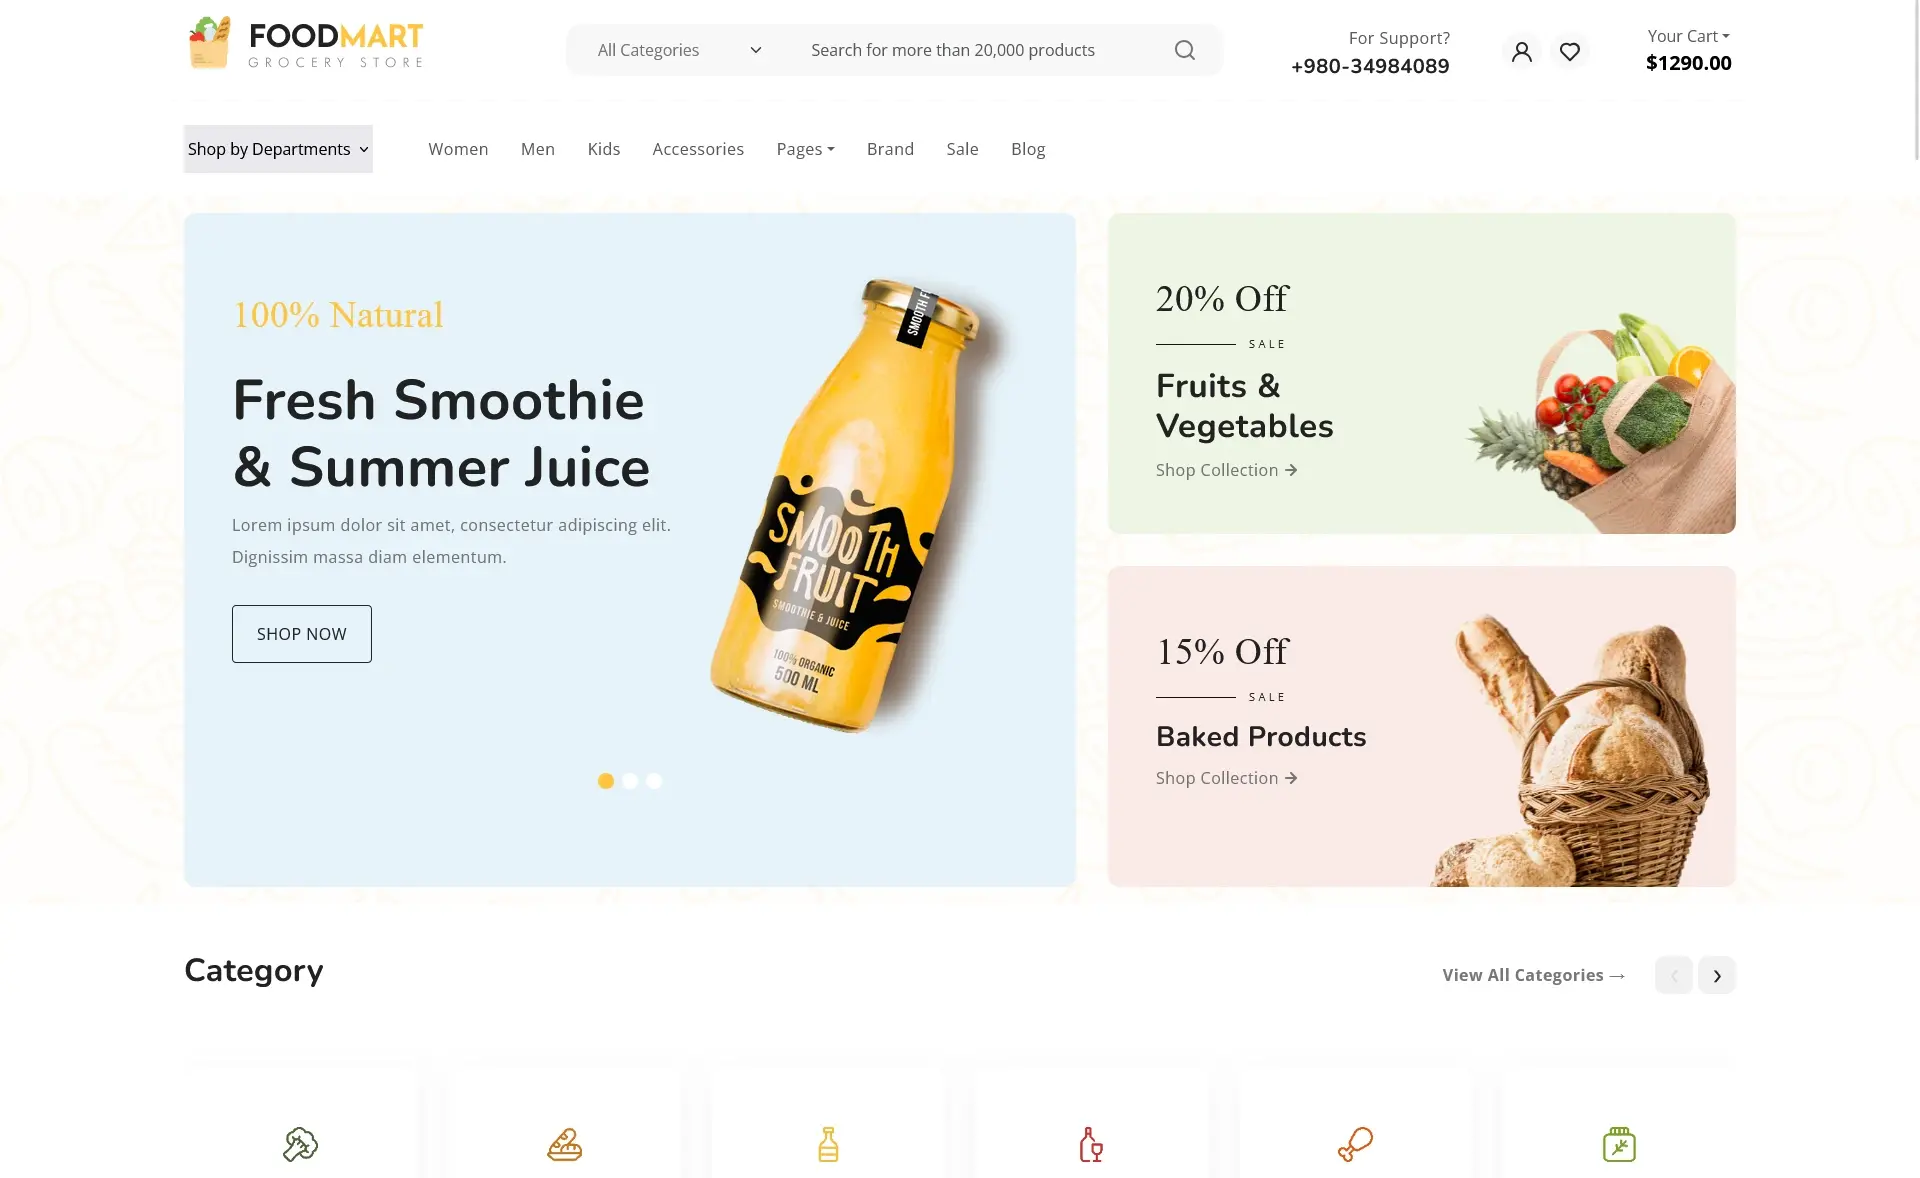The width and height of the screenshot is (1920, 1178).
Task: Click Shop Collection for Baked Products
Action: (x=1226, y=778)
